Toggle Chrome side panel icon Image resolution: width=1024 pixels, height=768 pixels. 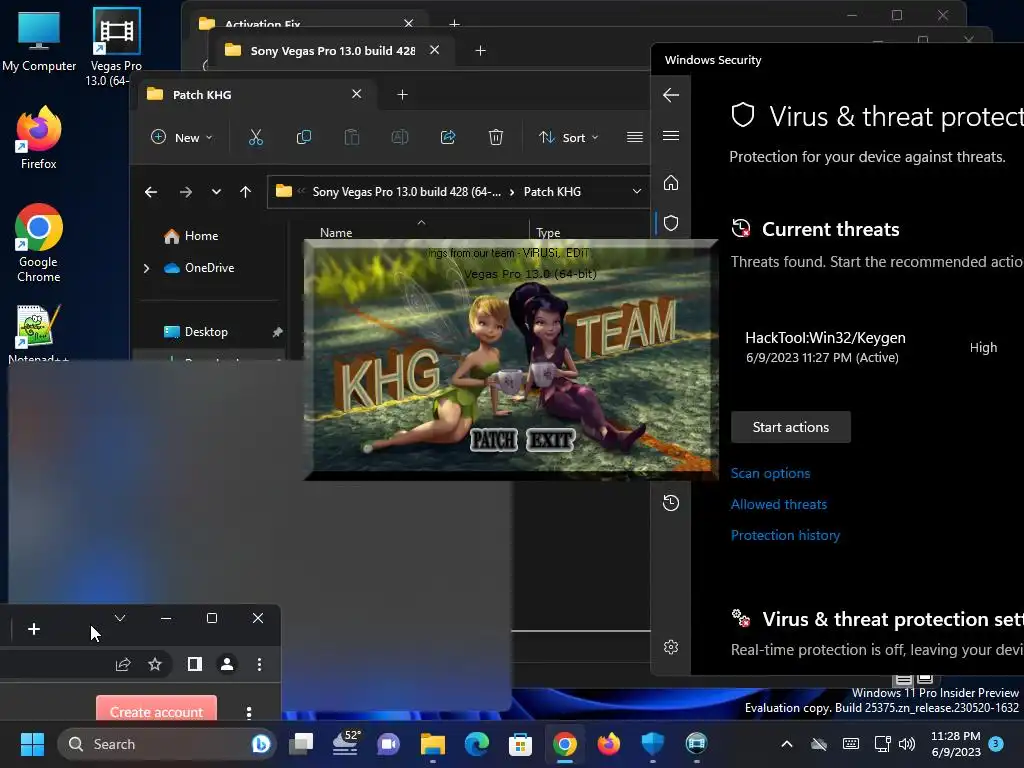pyautogui.click(x=195, y=664)
